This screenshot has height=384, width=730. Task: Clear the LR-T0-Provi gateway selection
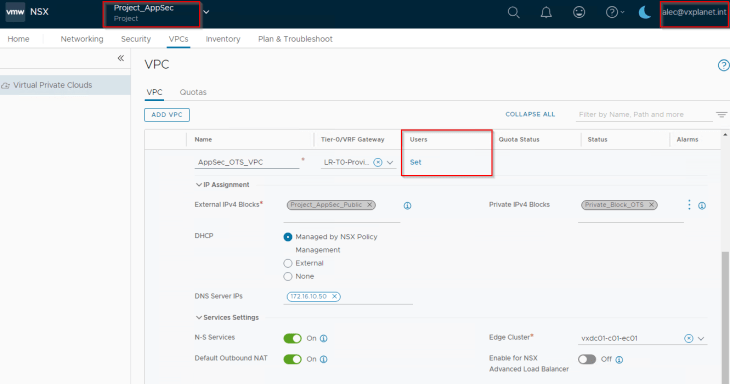378,162
